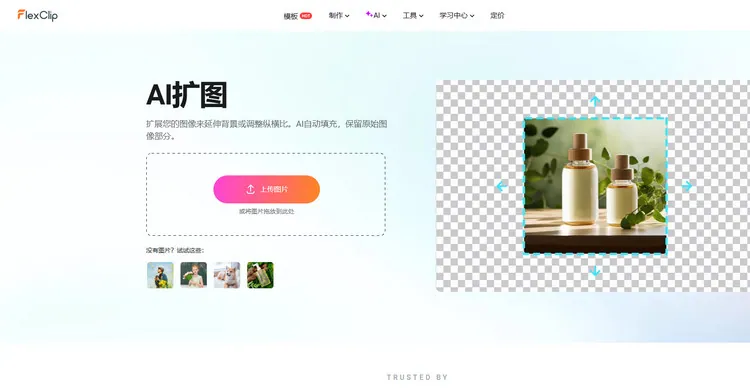750x388 pixels.
Task: Click the dashed drop zone caption 或将图片拖放到此处
Action: click(x=266, y=211)
